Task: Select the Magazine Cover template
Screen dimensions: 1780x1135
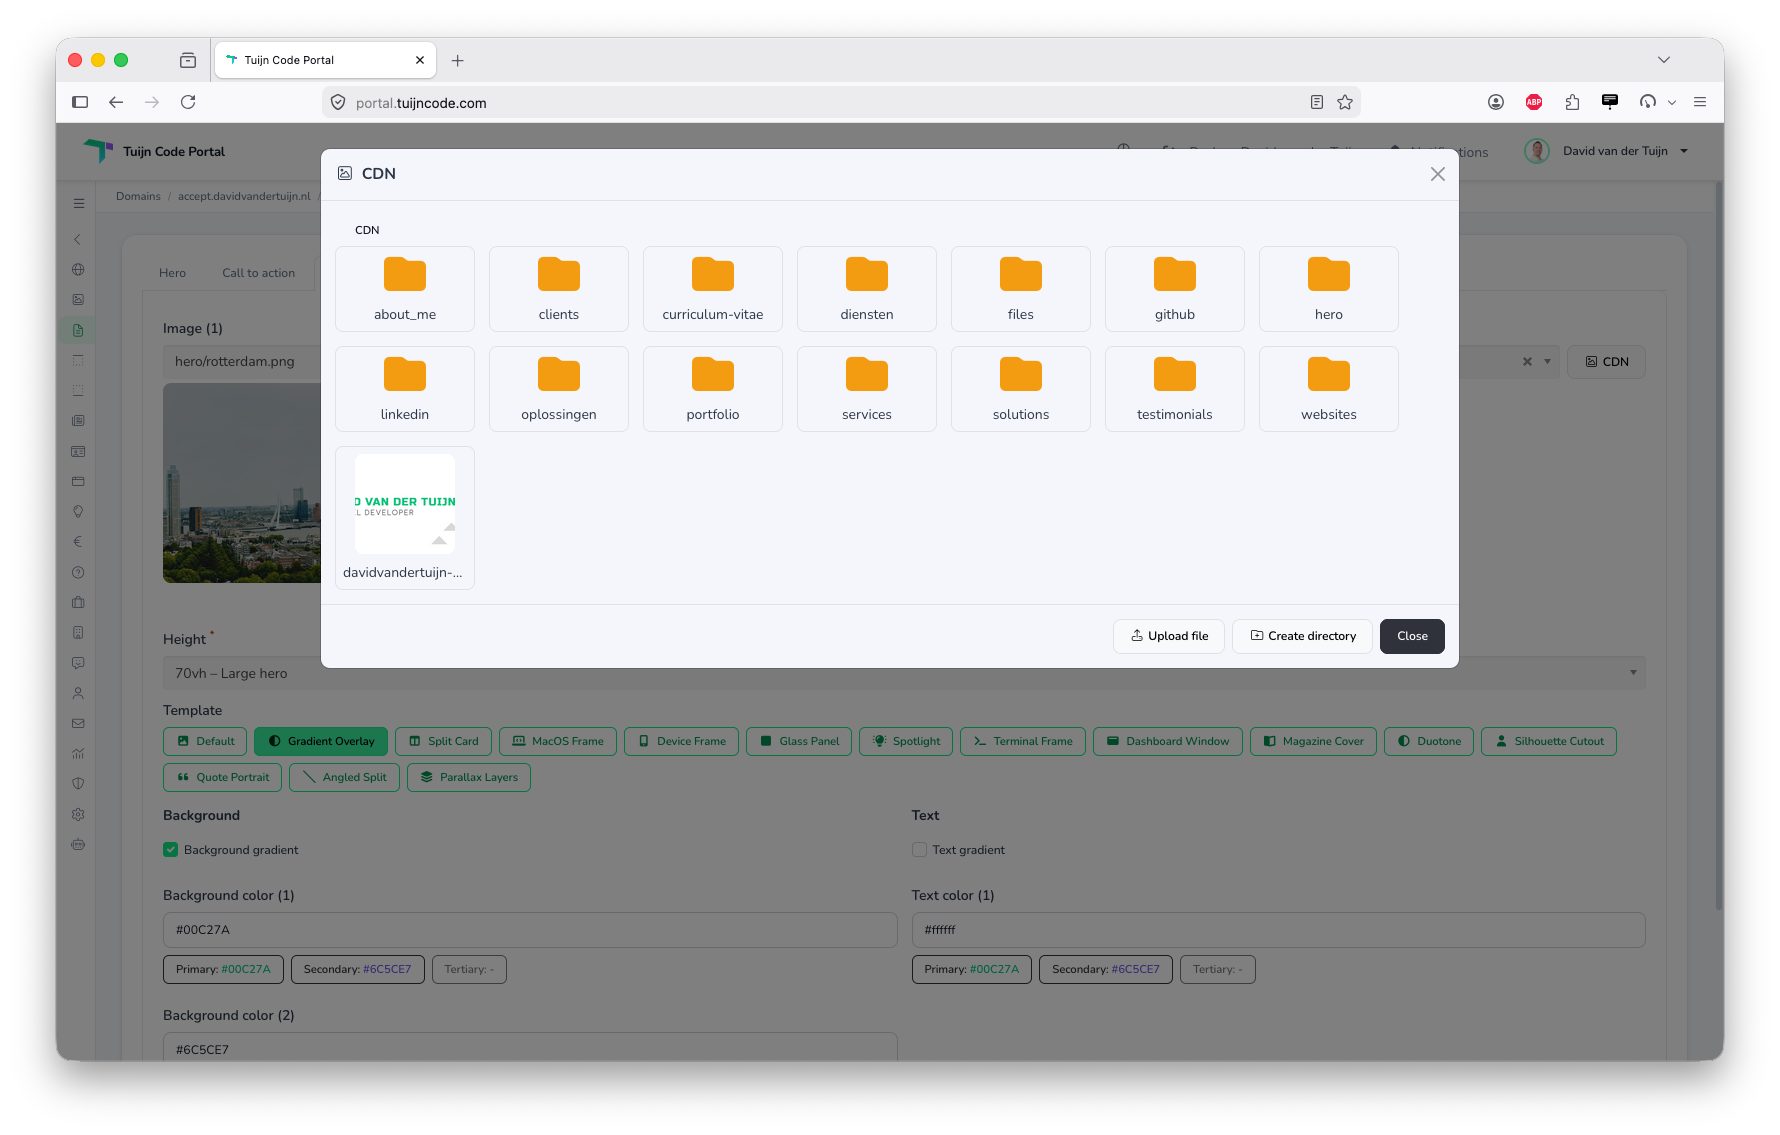Action: (x=1313, y=741)
